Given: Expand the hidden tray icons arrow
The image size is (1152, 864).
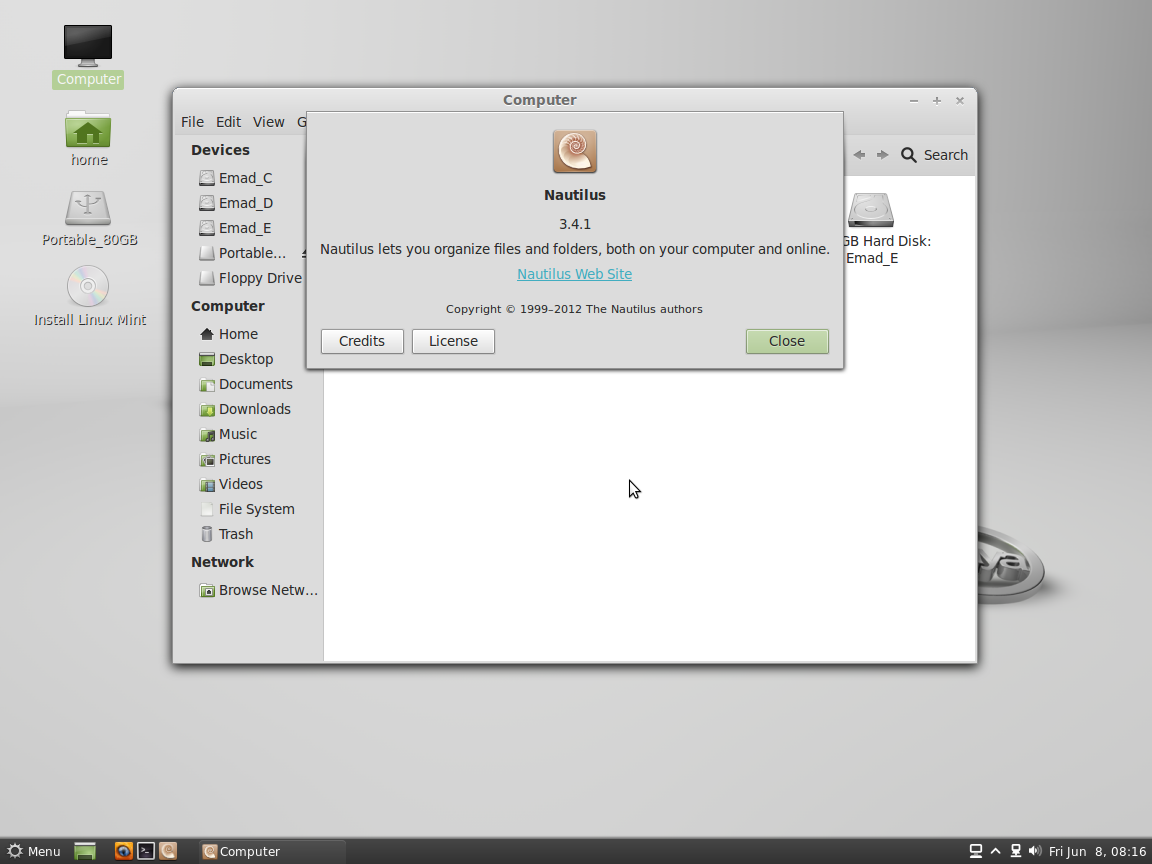Looking at the screenshot, I should click(x=996, y=851).
